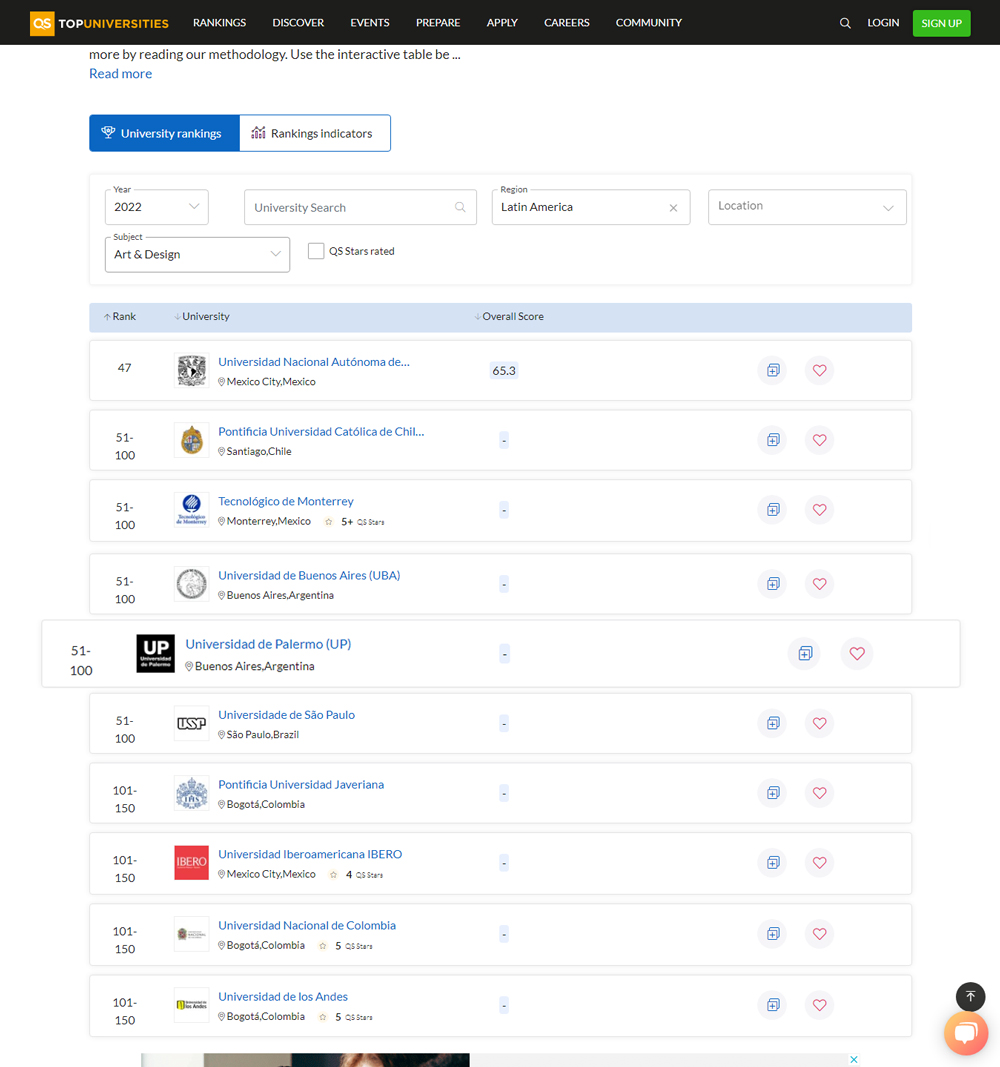Open the DISCOVER menu
This screenshot has width=1000, height=1067.
[x=298, y=22]
